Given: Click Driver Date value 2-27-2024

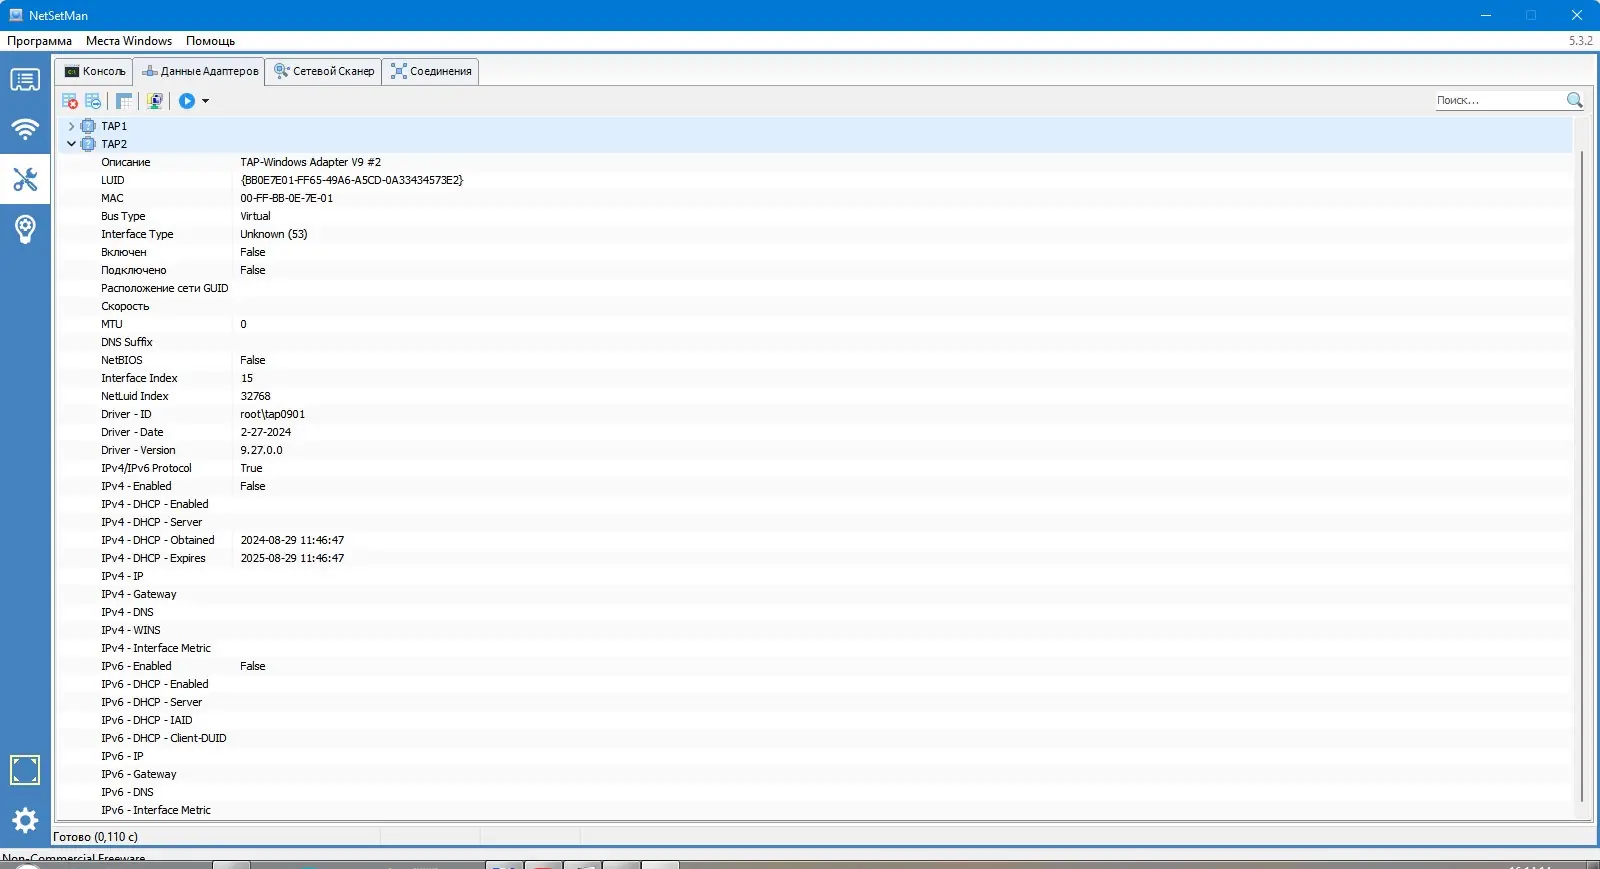Looking at the screenshot, I should (x=266, y=432).
